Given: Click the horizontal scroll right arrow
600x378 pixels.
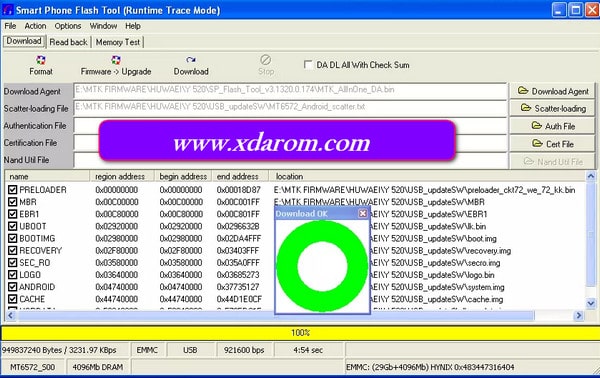Looking at the screenshot, I should click(579, 315).
